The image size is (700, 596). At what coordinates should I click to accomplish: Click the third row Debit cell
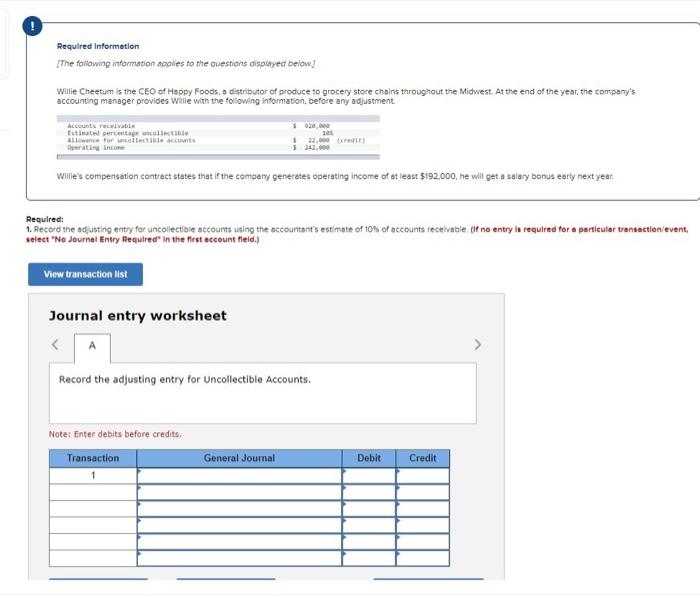369,509
